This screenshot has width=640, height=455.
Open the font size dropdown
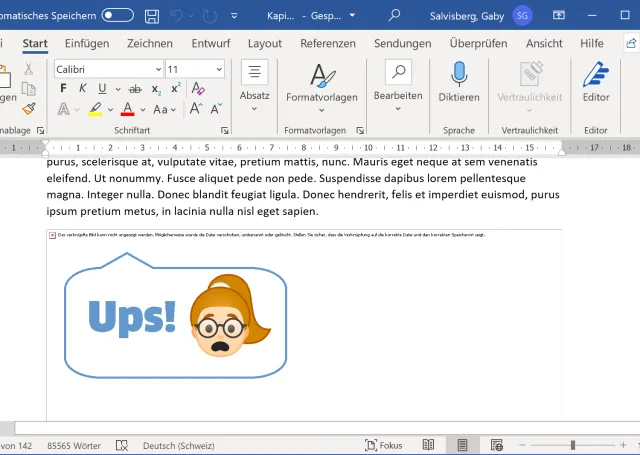tap(219, 69)
